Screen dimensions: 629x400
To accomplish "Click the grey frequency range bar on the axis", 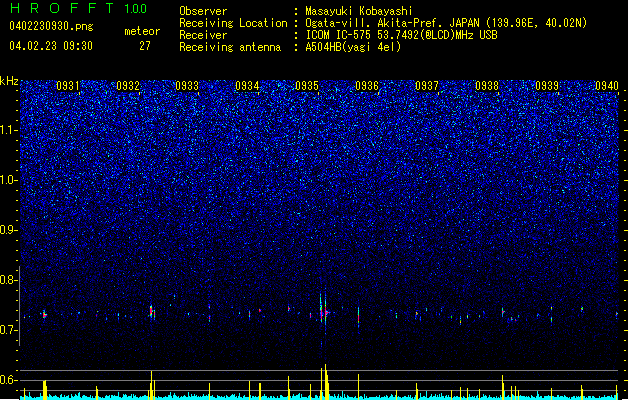I will (19, 306).
